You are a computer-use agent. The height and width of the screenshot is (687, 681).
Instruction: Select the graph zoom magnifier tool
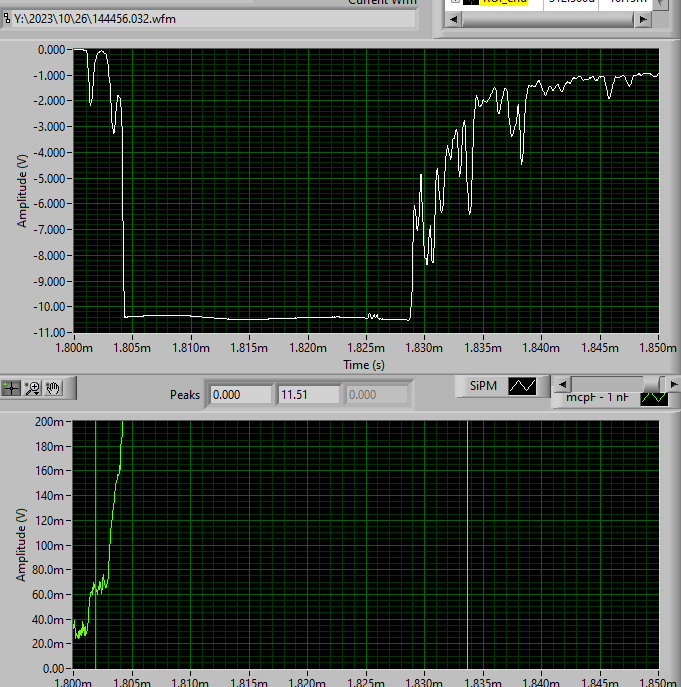tap(32, 388)
